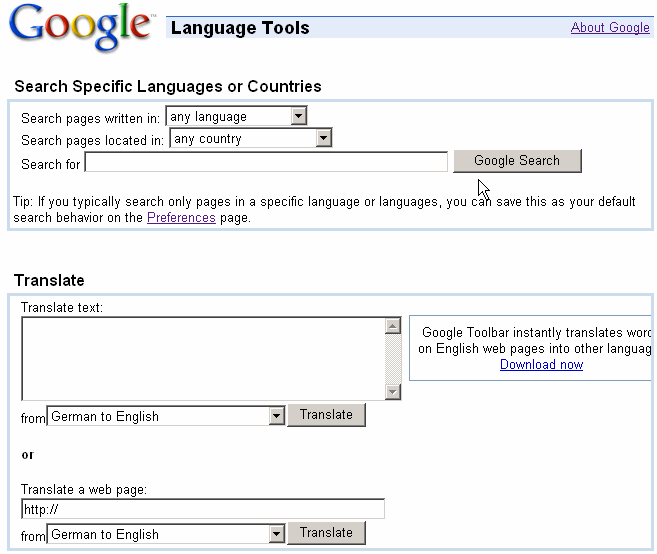Click Translate button for the web page
Image resolution: width=657 pixels, height=554 pixels.
326,533
